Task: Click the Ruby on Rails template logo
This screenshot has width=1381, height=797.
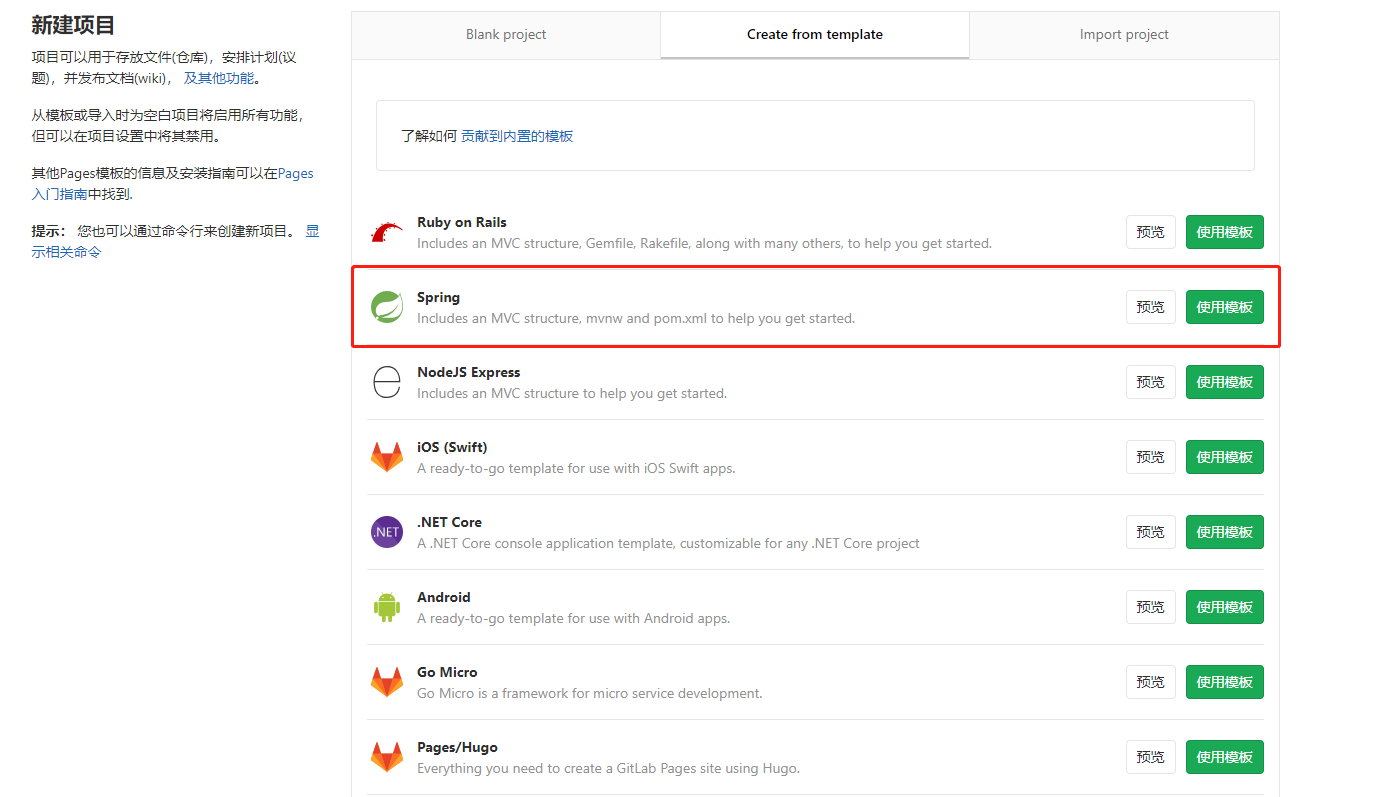Action: (386, 232)
